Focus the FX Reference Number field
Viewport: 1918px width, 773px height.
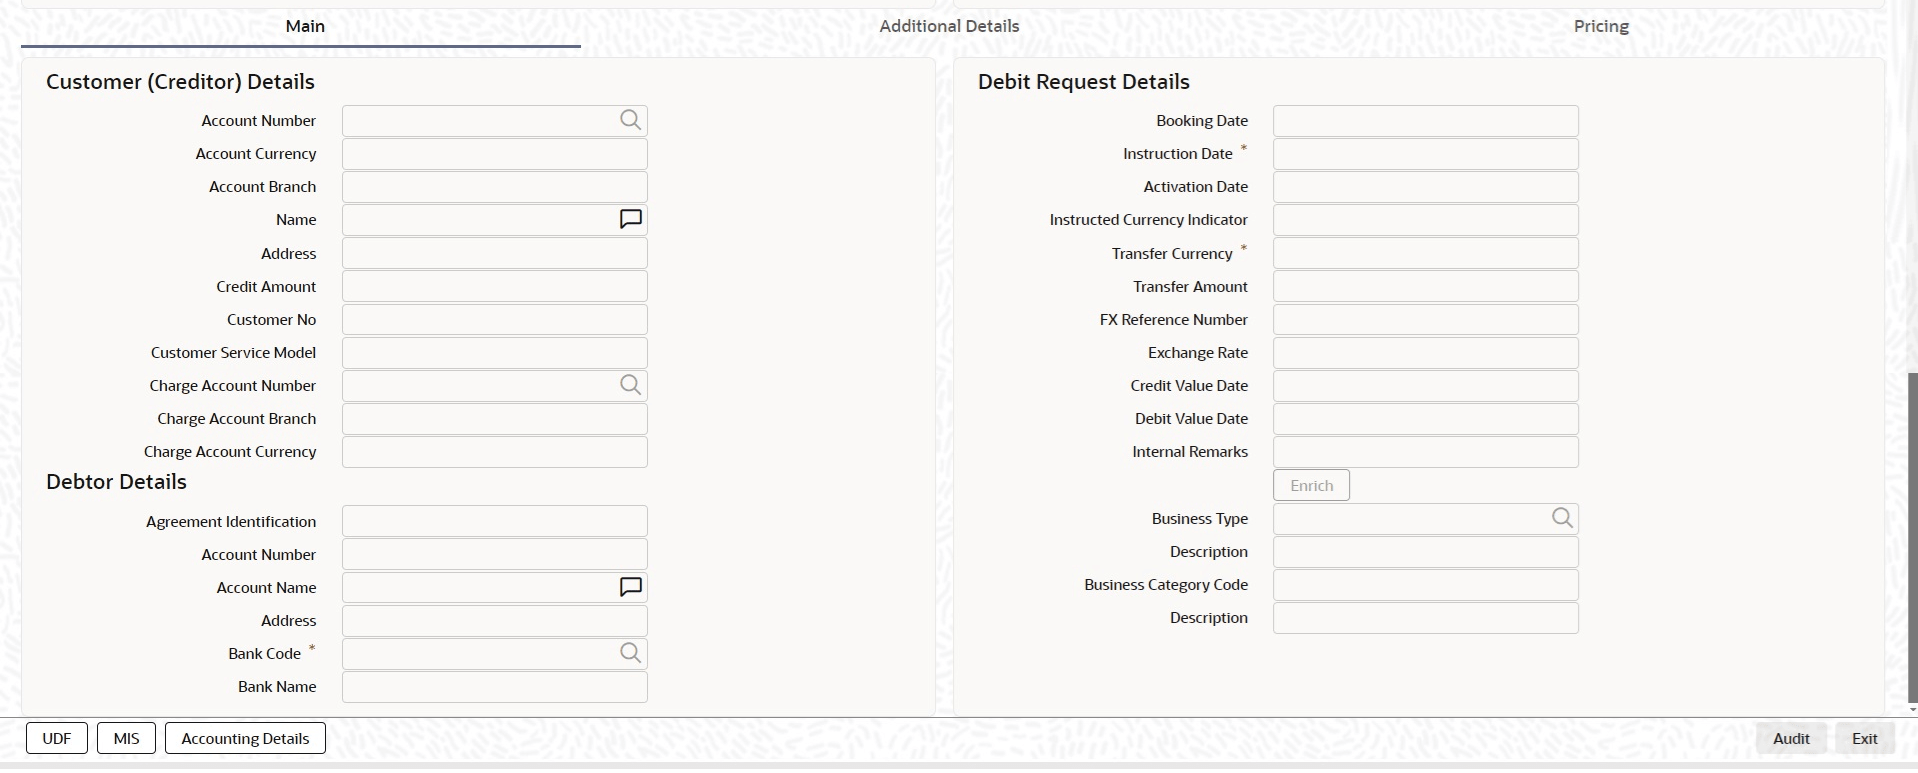click(x=1426, y=319)
